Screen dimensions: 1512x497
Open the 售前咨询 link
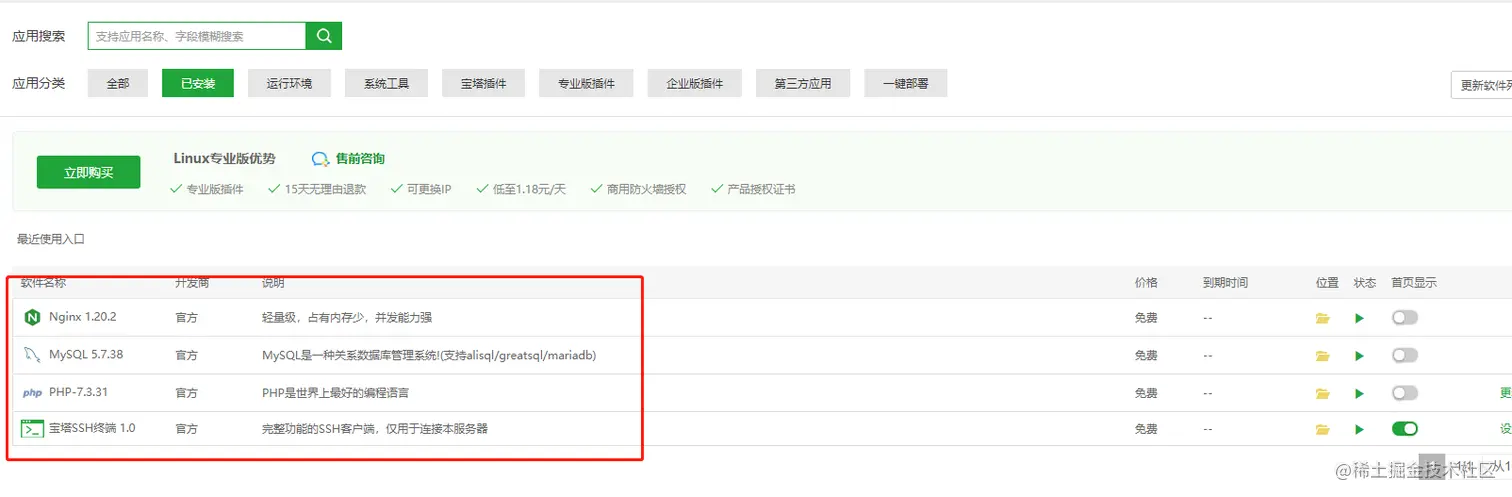point(360,159)
